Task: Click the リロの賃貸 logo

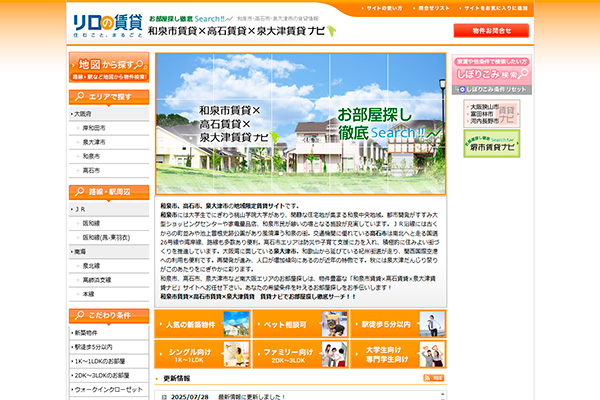Action: coord(108,25)
